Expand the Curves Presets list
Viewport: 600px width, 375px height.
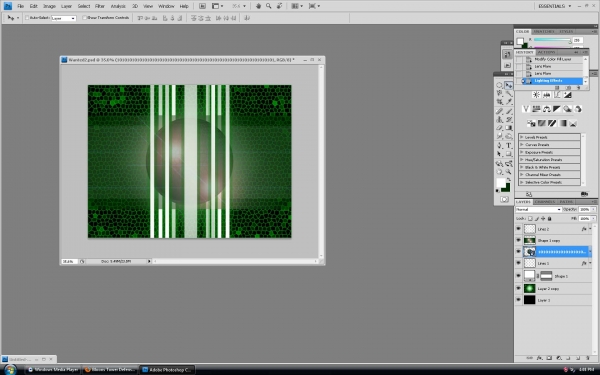click(x=522, y=145)
